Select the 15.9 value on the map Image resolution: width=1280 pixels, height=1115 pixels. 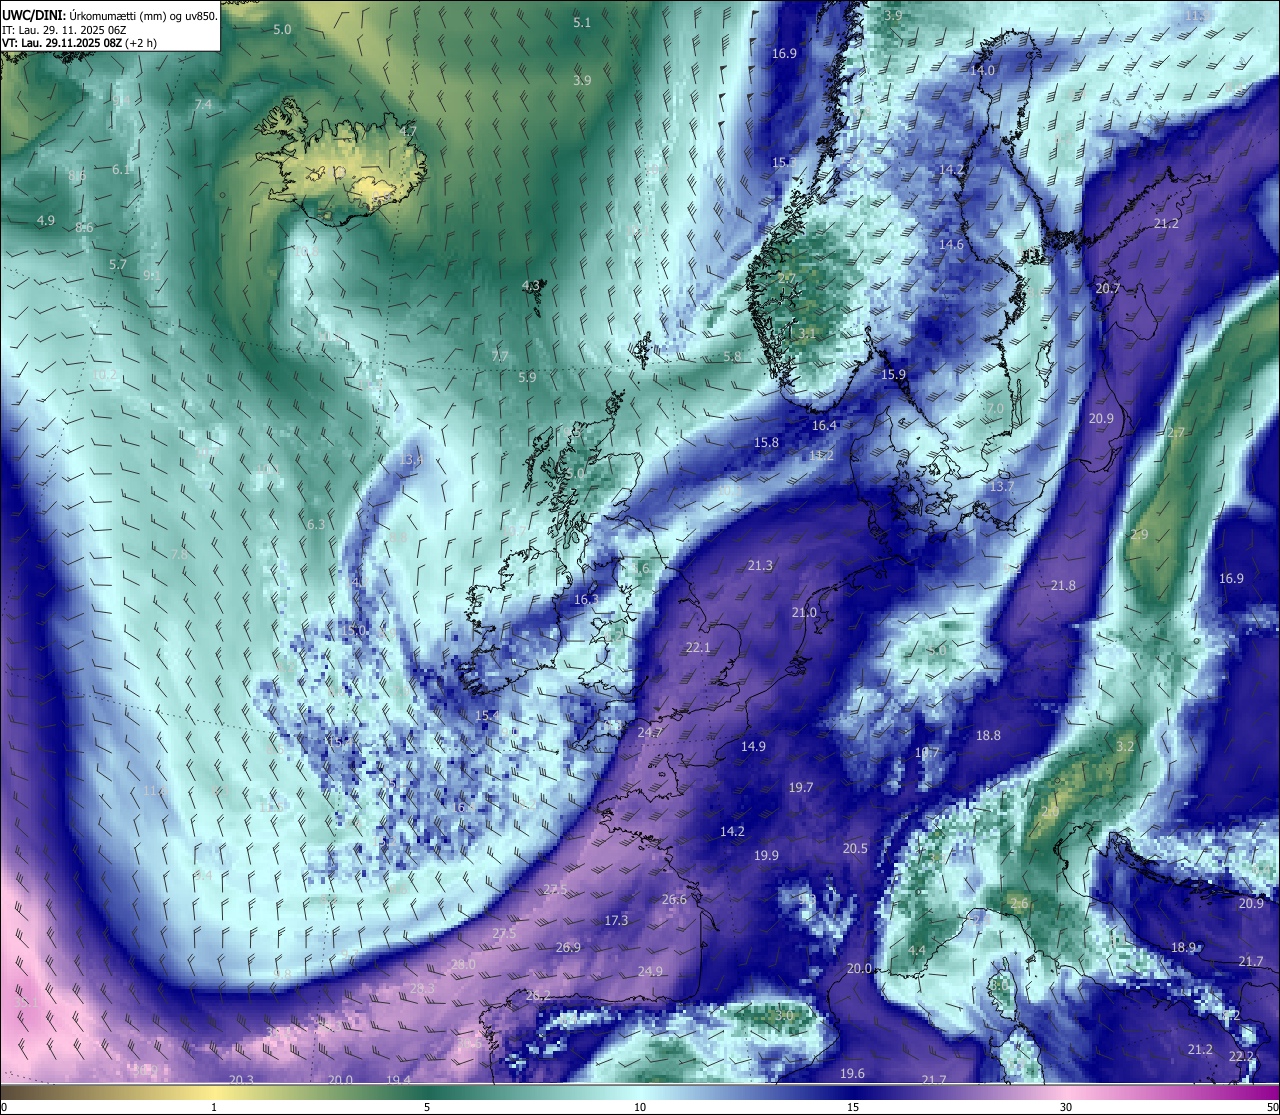point(893,374)
